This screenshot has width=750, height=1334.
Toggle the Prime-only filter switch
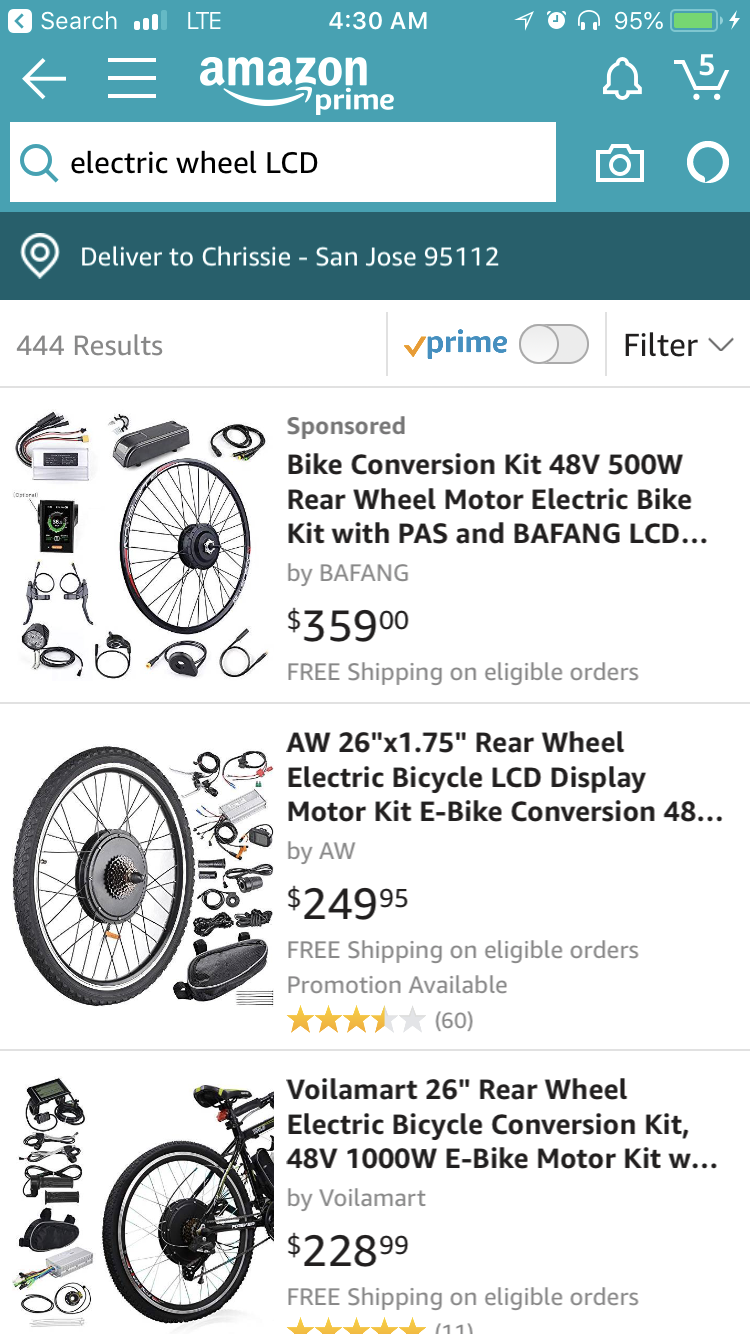(x=554, y=345)
